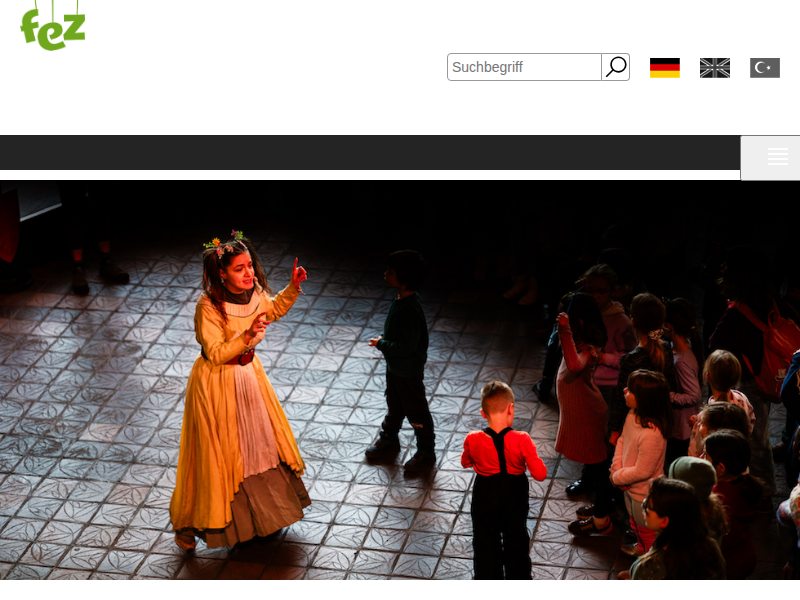Switch language with the German flag
Viewport: 800px width, 600px height.
click(665, 68)
